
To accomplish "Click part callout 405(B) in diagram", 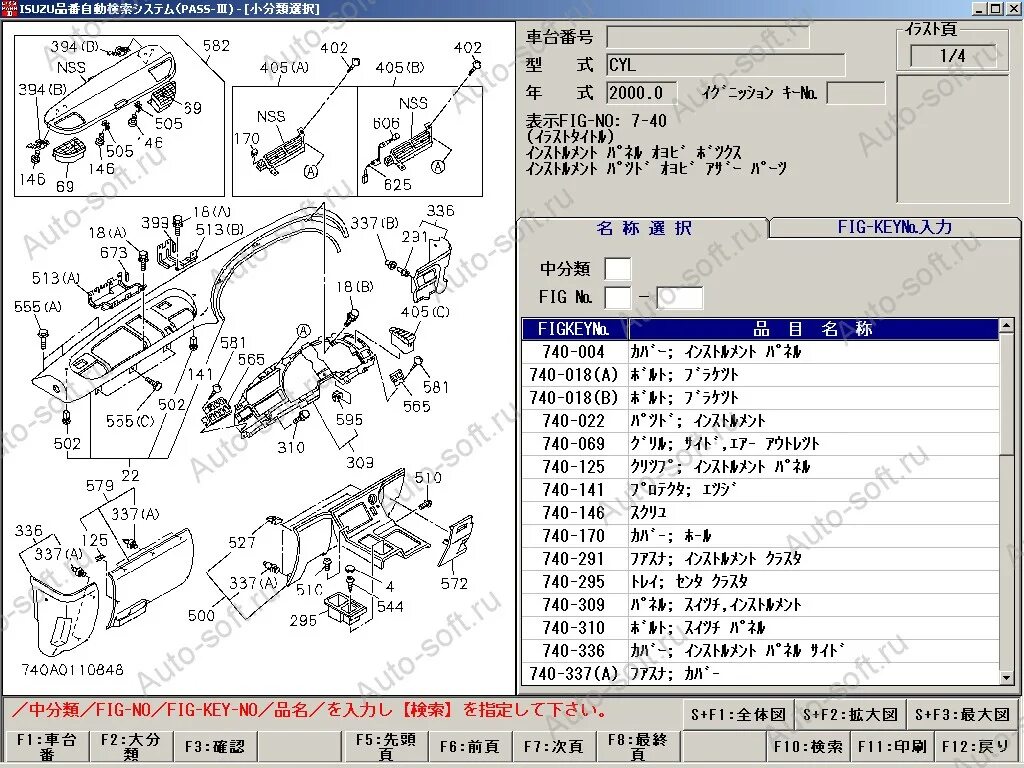I will point(400,67).
